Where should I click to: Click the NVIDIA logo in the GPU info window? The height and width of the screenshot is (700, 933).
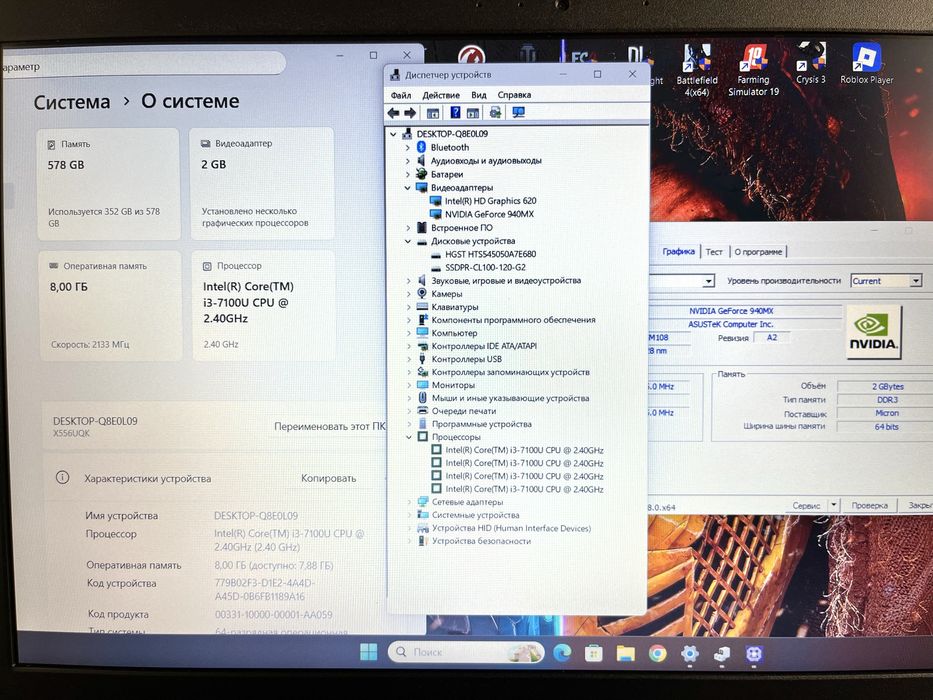click(873, 332)
